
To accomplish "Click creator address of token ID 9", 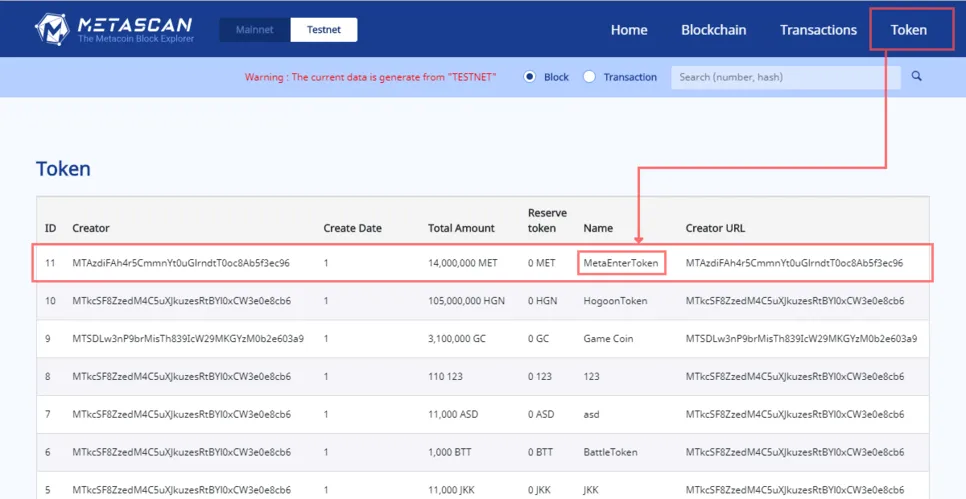I will [x=188, y=338].
